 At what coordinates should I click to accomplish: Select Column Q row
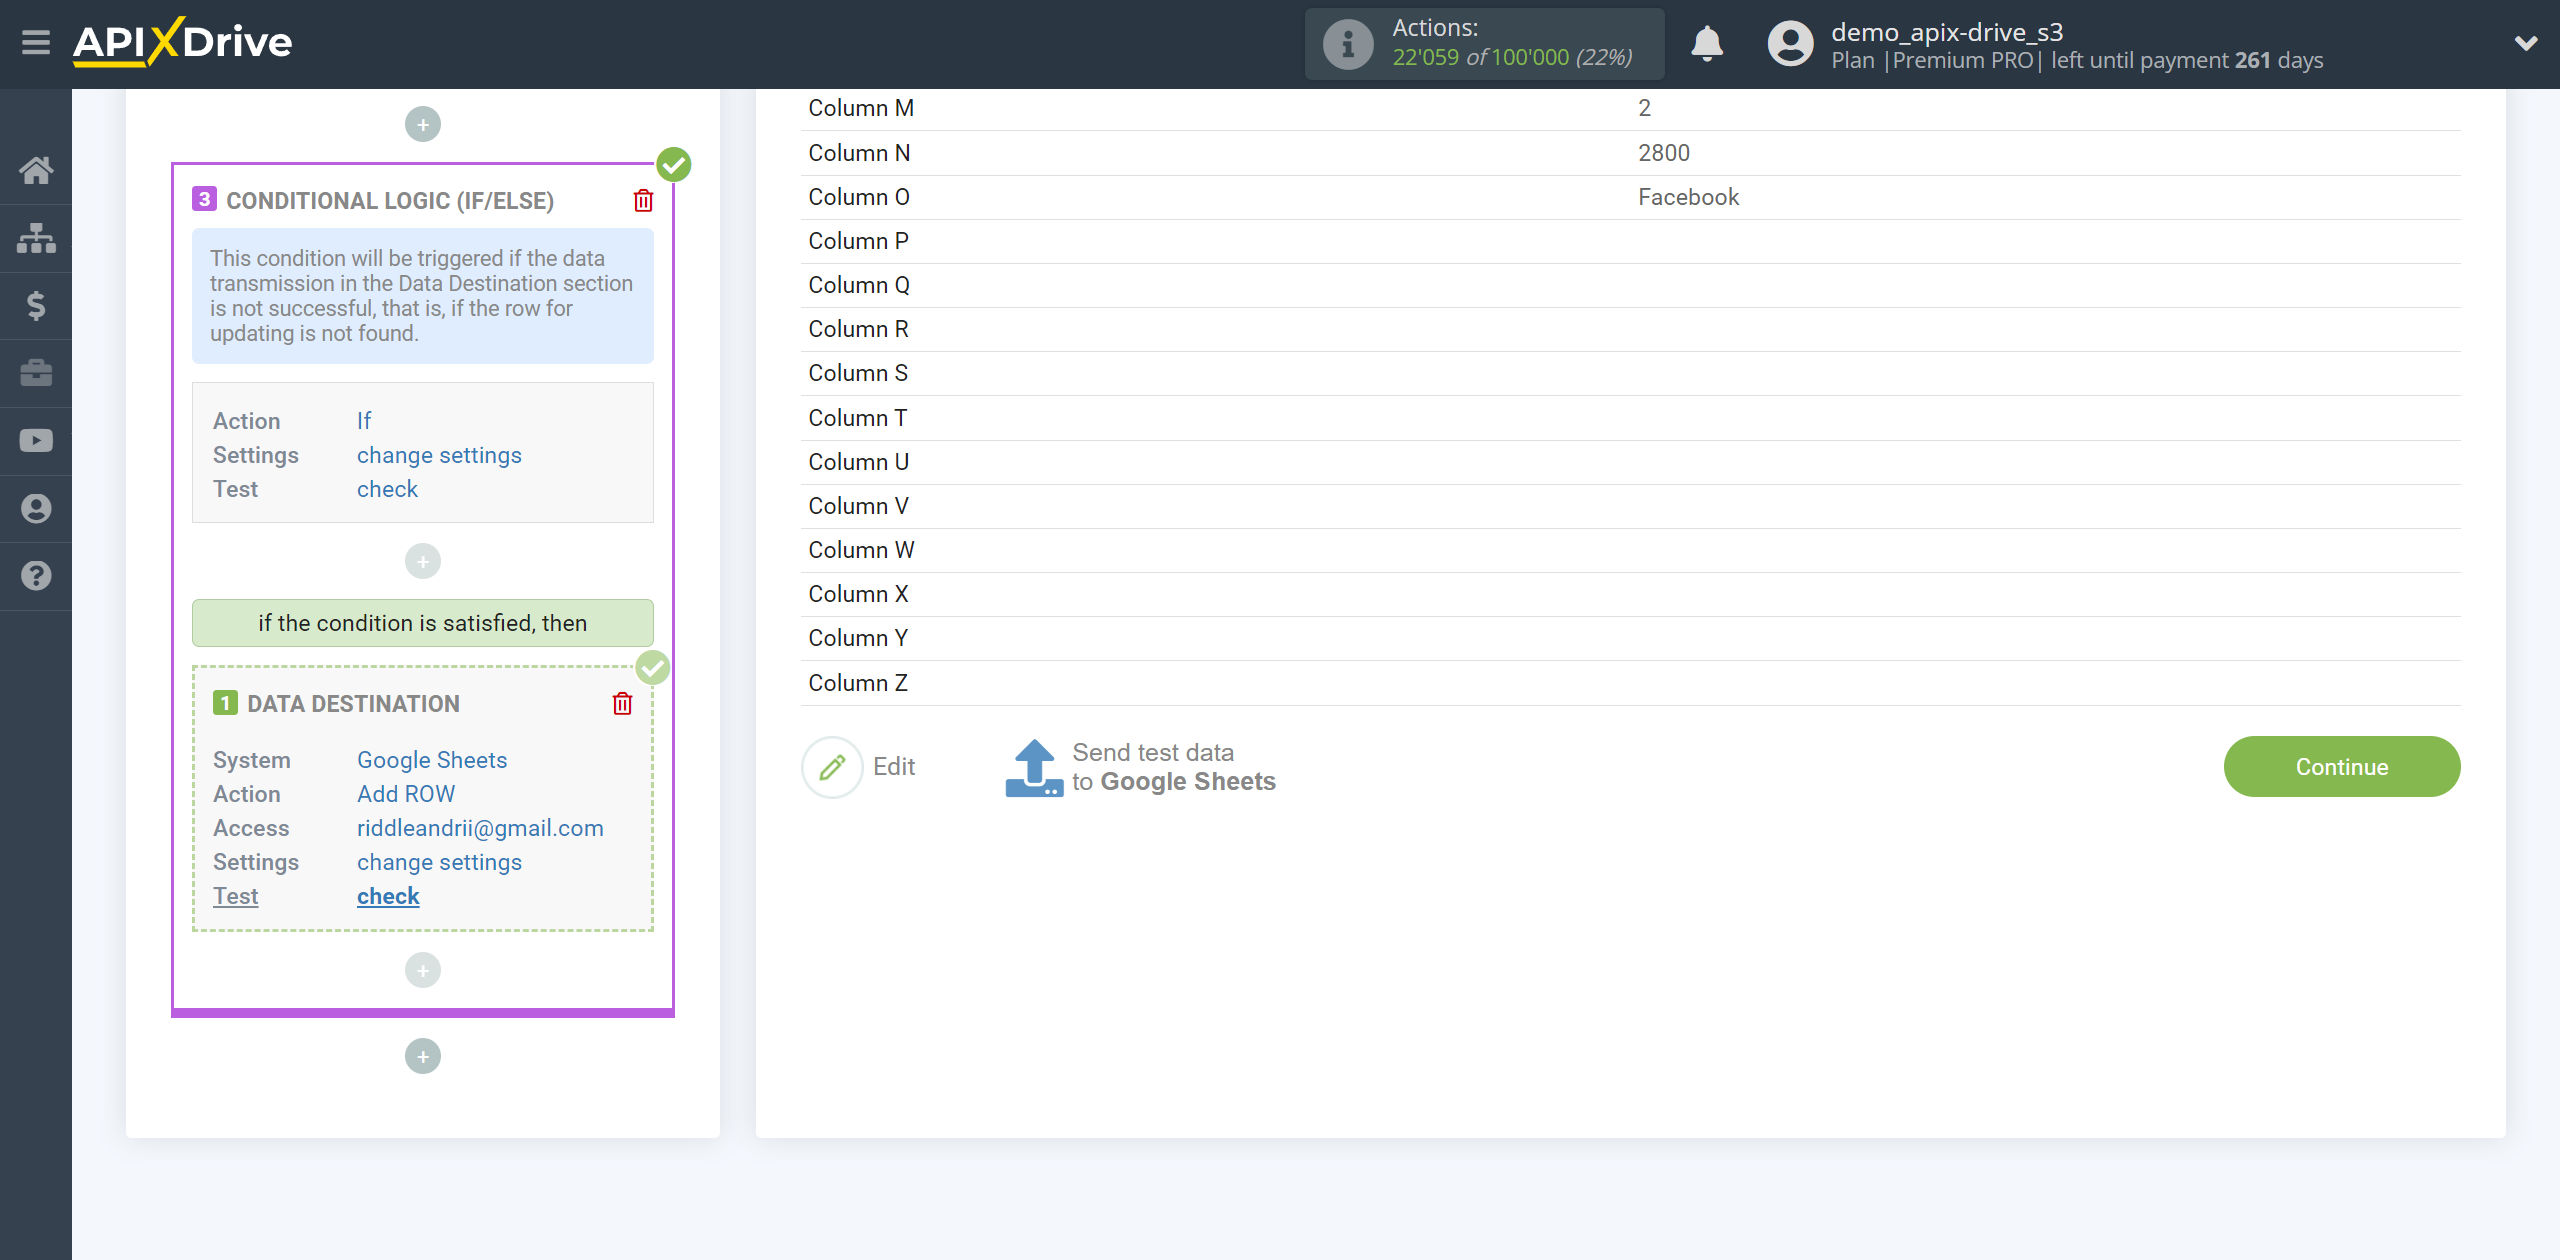[1630, 285]
